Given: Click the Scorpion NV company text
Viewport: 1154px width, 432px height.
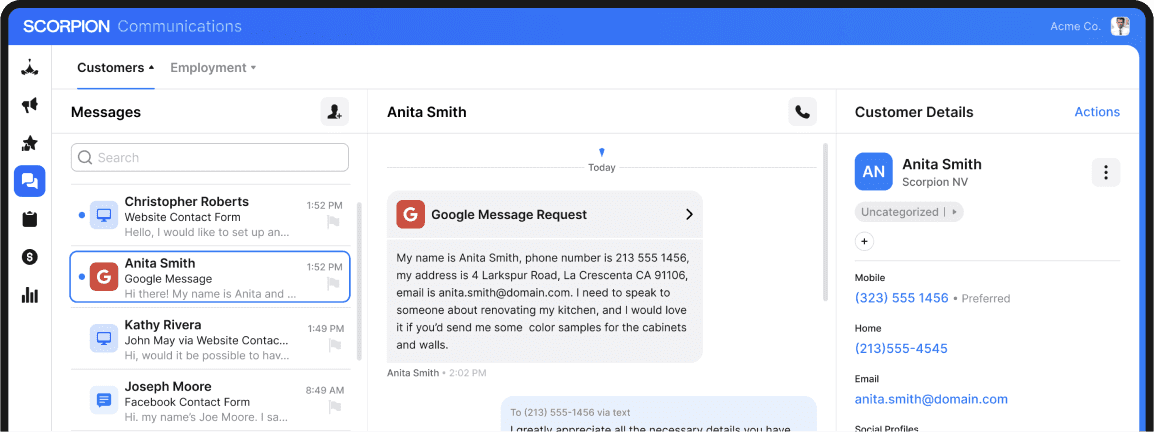Looking at the screenshot, I should pyautogui.click(x=935, y=182).
